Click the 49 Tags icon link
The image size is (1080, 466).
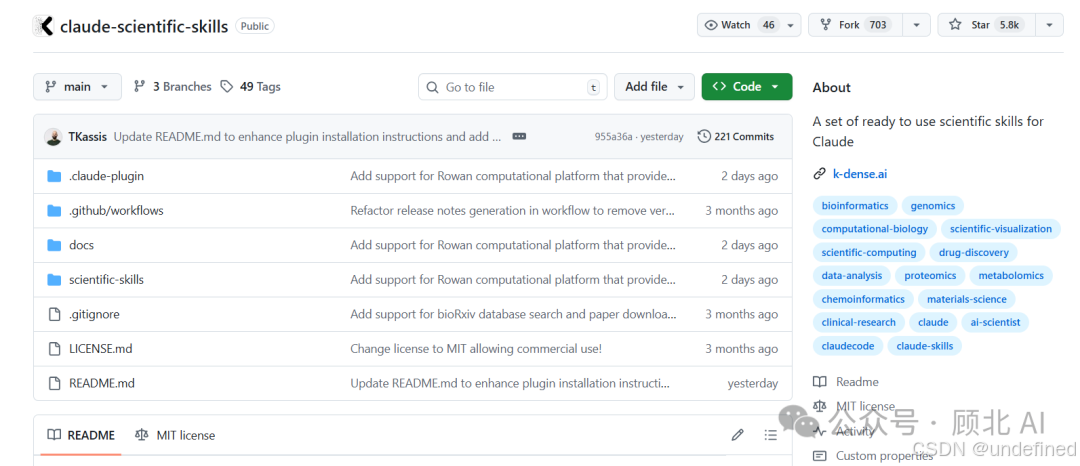(x=250, y=87)
